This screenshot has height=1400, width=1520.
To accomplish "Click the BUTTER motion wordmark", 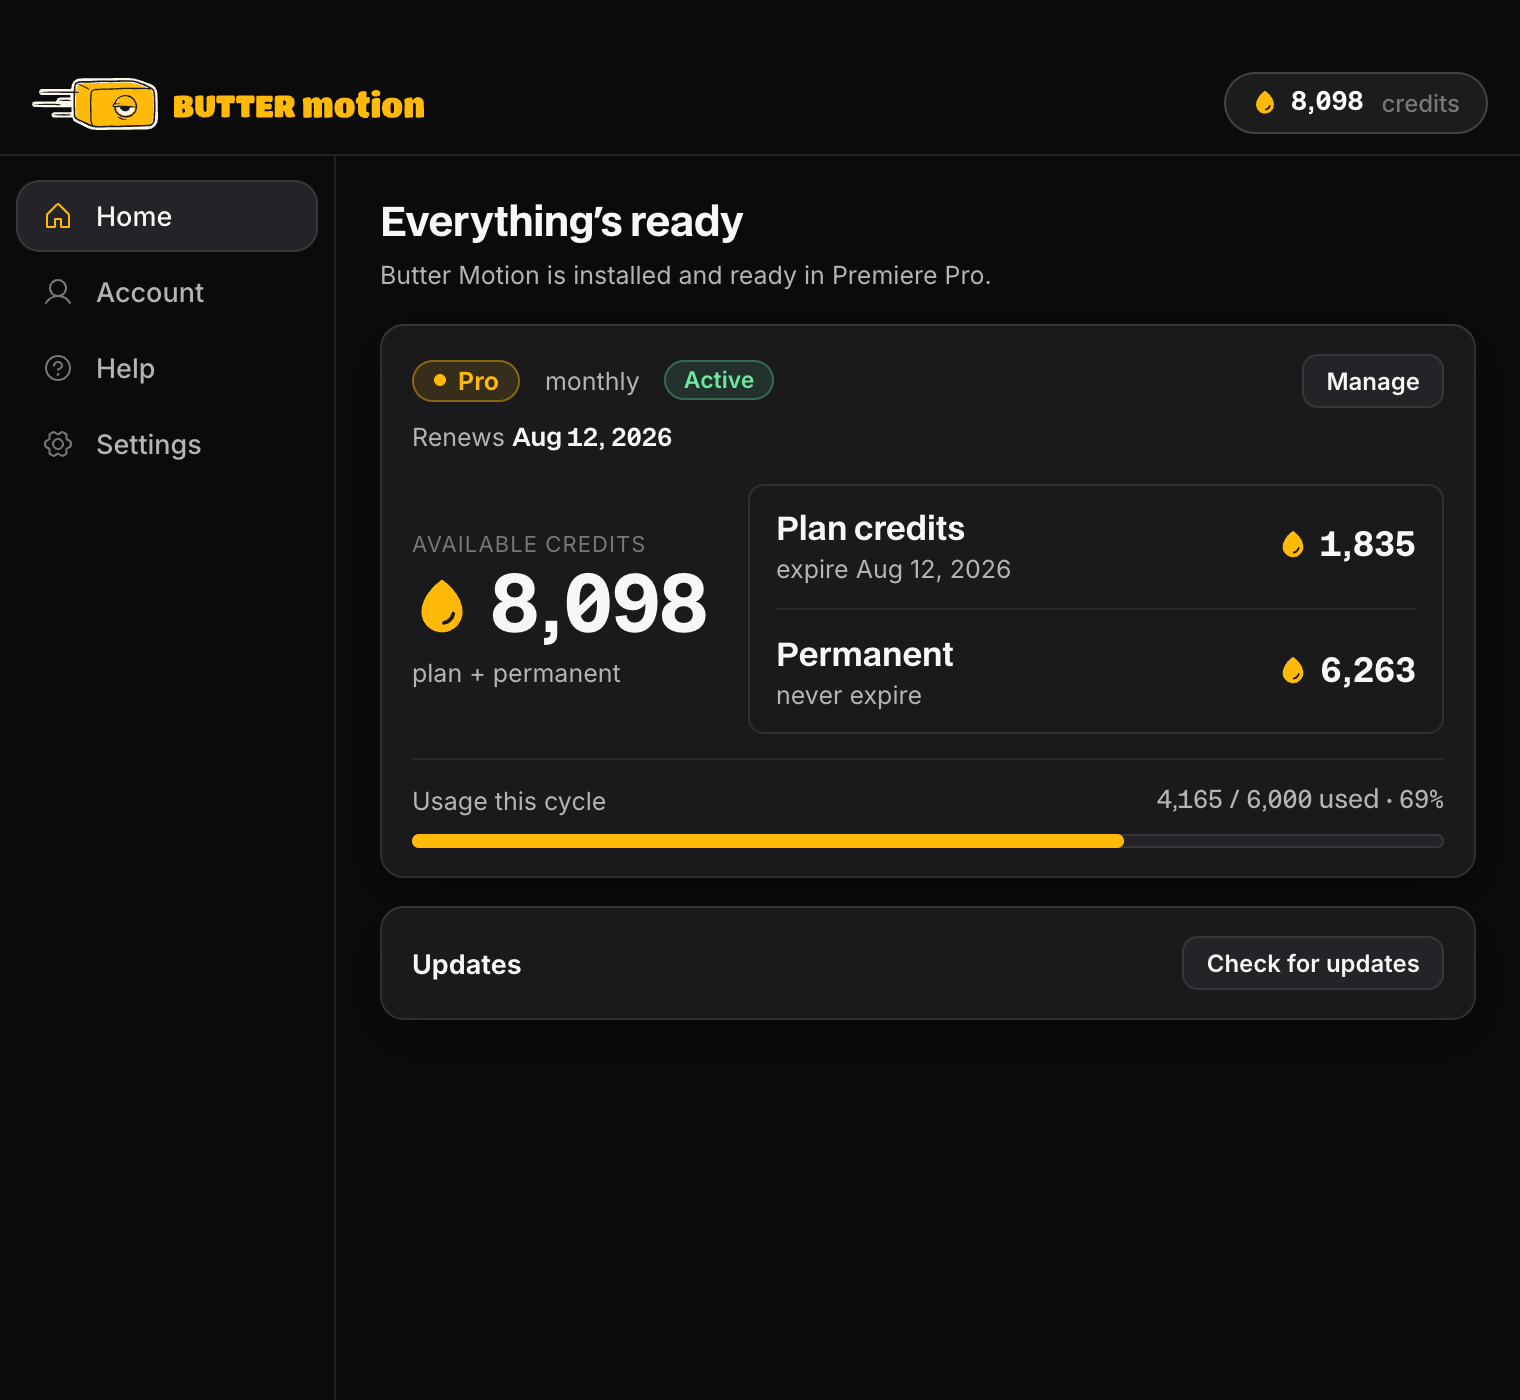I will coord(299,105).
